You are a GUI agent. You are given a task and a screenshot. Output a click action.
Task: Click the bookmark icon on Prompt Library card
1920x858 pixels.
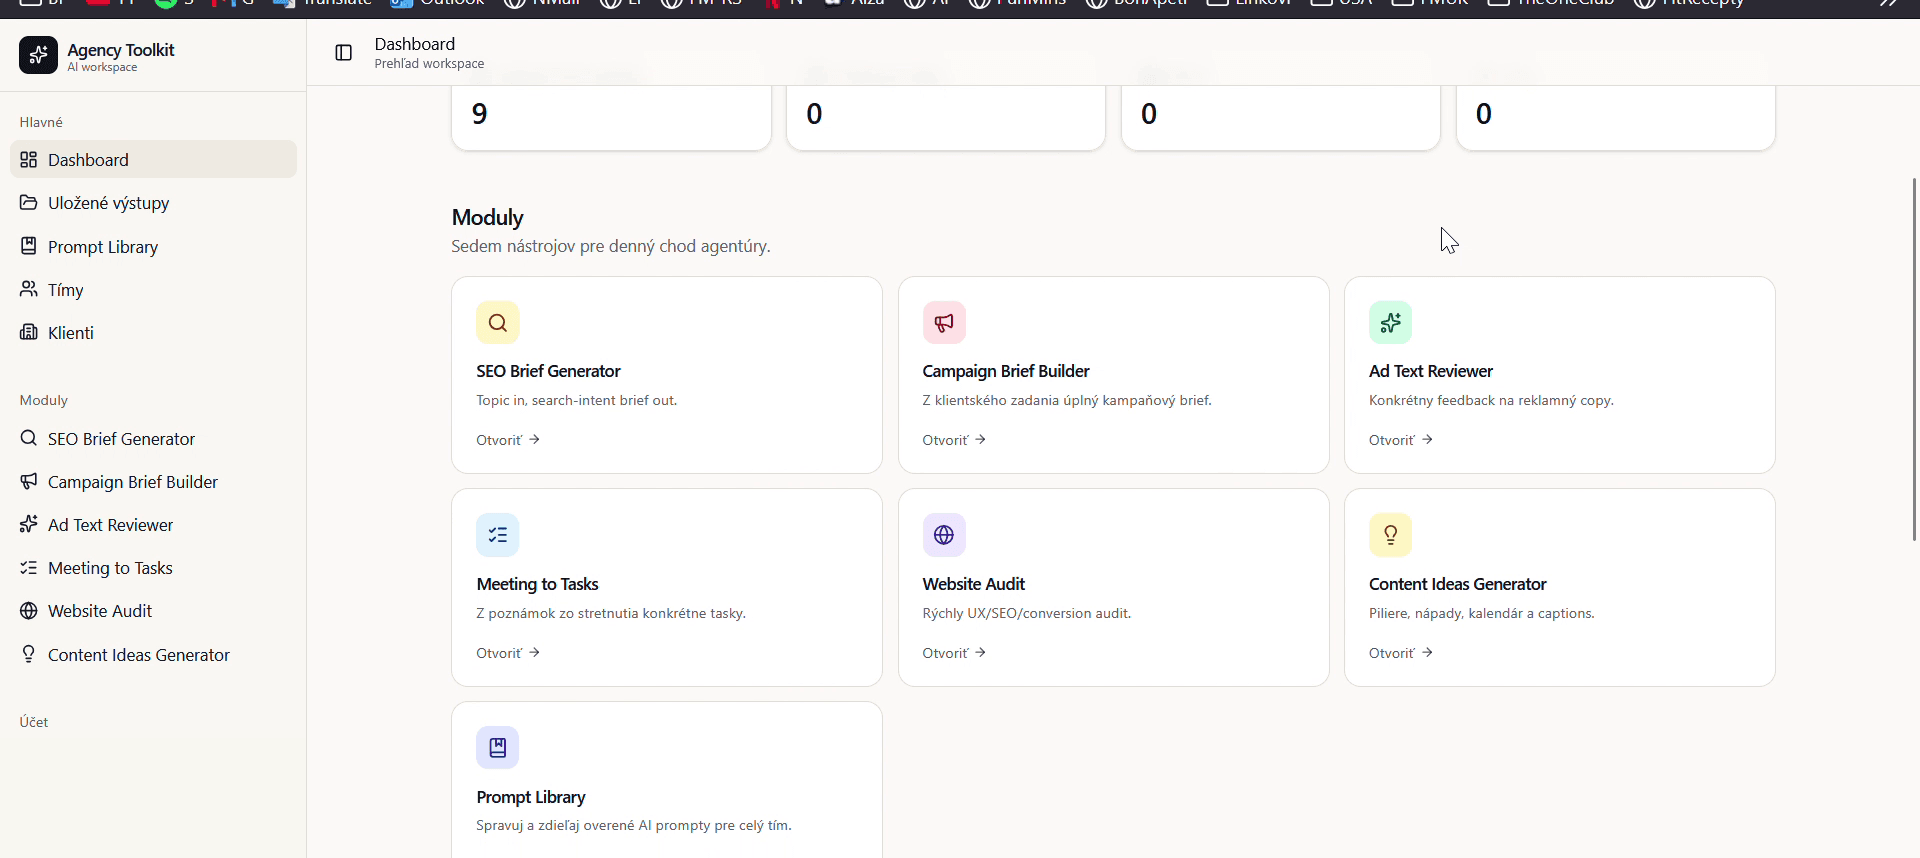(x=498, y=748)
